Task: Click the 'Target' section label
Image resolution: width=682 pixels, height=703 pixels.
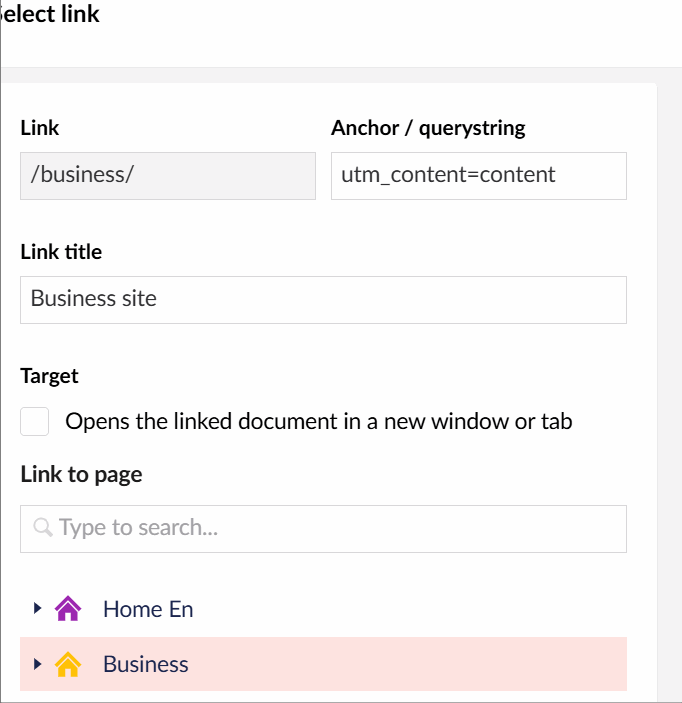Action: [49, 376]
